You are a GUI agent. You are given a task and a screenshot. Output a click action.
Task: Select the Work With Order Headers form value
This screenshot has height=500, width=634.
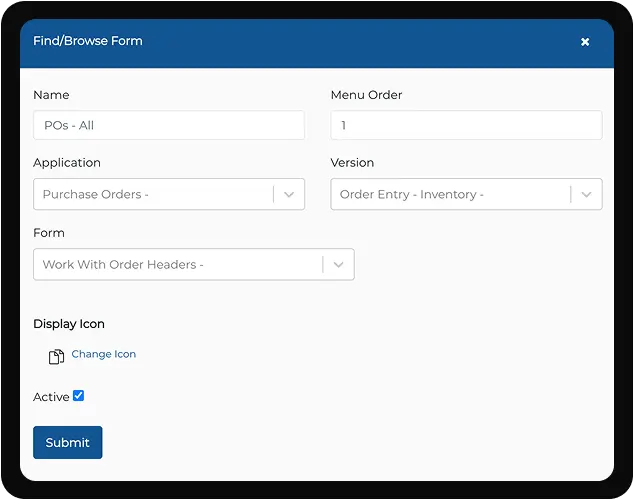coord(123,264)
